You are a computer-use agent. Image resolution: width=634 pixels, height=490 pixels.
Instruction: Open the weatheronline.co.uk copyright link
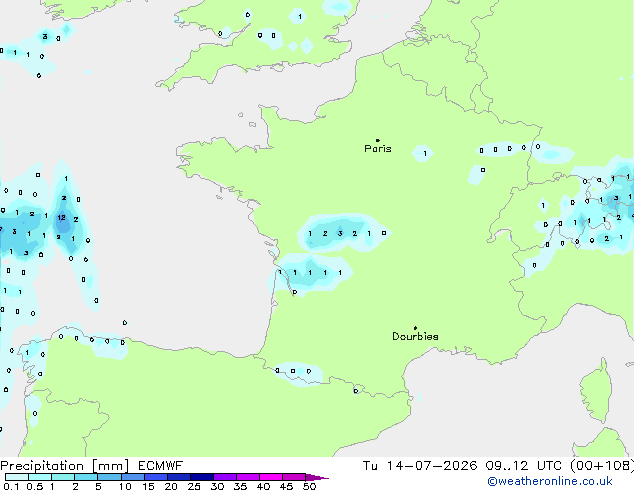coord(549,481)
